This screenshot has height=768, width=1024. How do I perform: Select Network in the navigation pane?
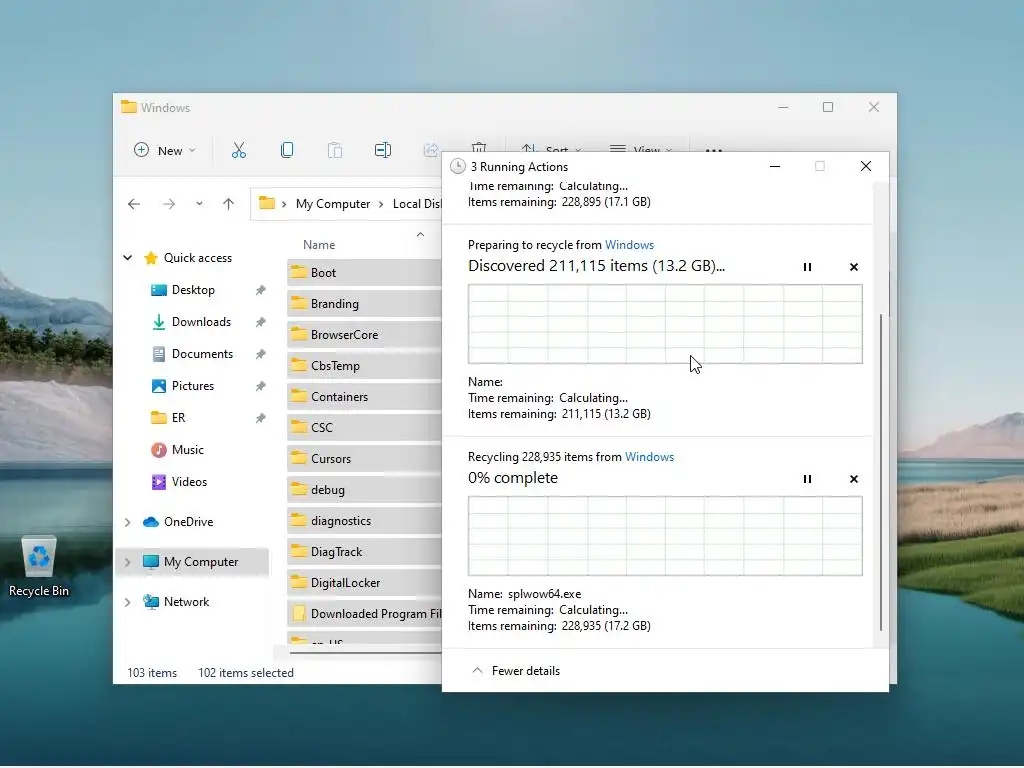pos(186,602)
